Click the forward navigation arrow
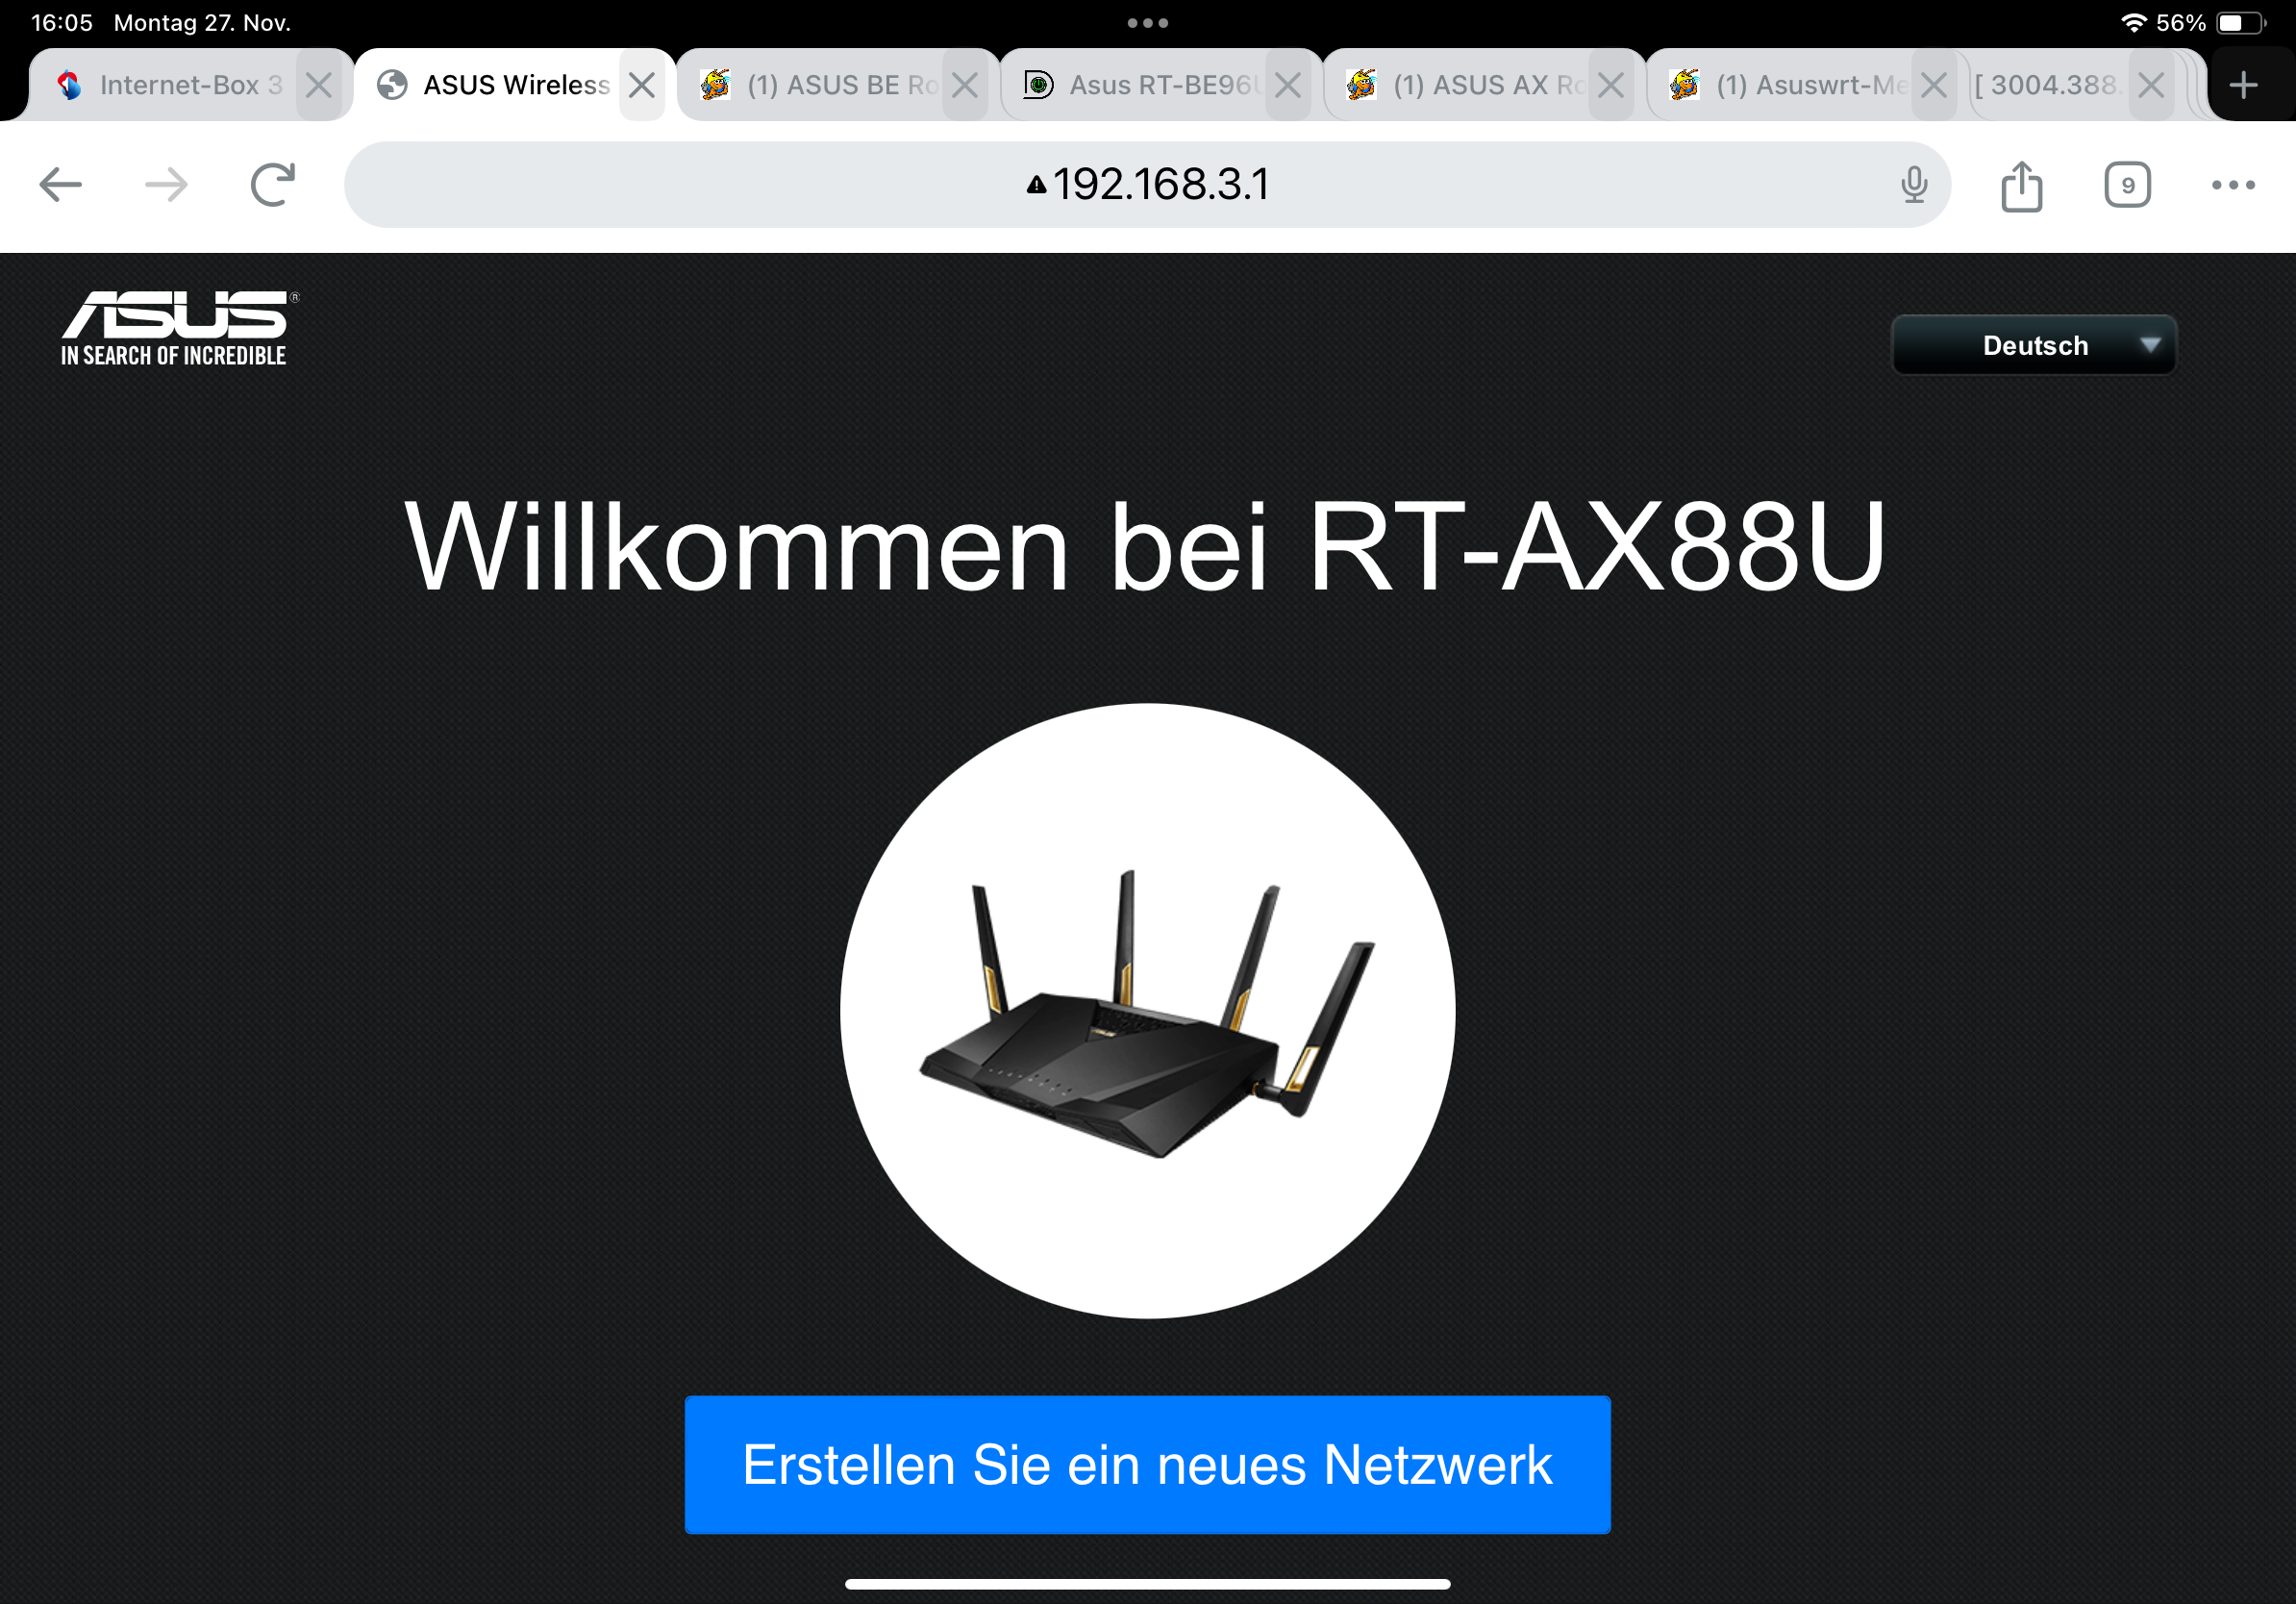Image resolution: width=2296 pixels, height=1604 pixels. tap(166, 185)
